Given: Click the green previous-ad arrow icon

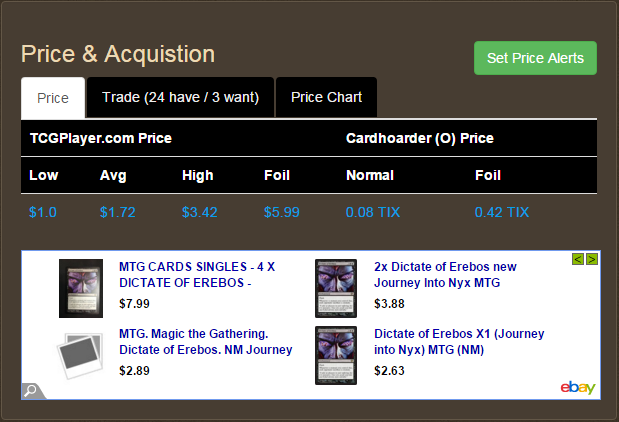Looking at the screenshot, I should tap(578, 259).
